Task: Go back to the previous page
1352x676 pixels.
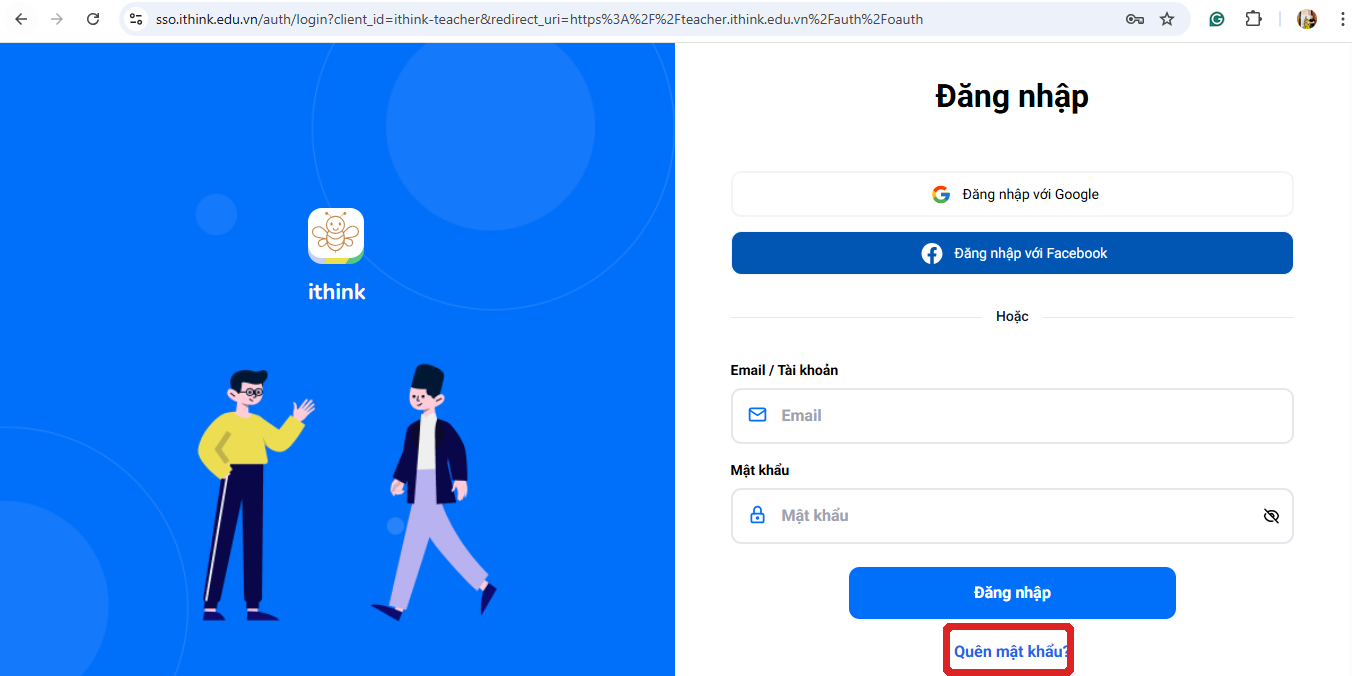Action: pos(21,19)
